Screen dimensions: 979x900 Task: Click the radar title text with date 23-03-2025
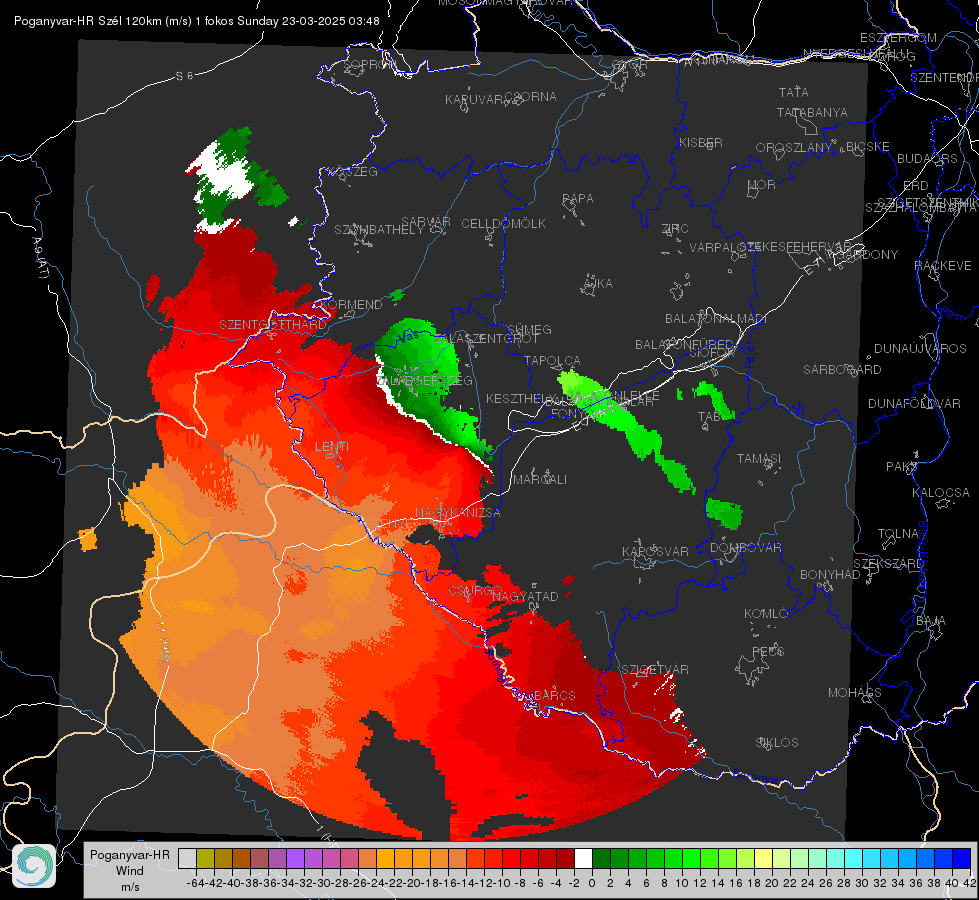pyautogui.click(x=197, y=21)
